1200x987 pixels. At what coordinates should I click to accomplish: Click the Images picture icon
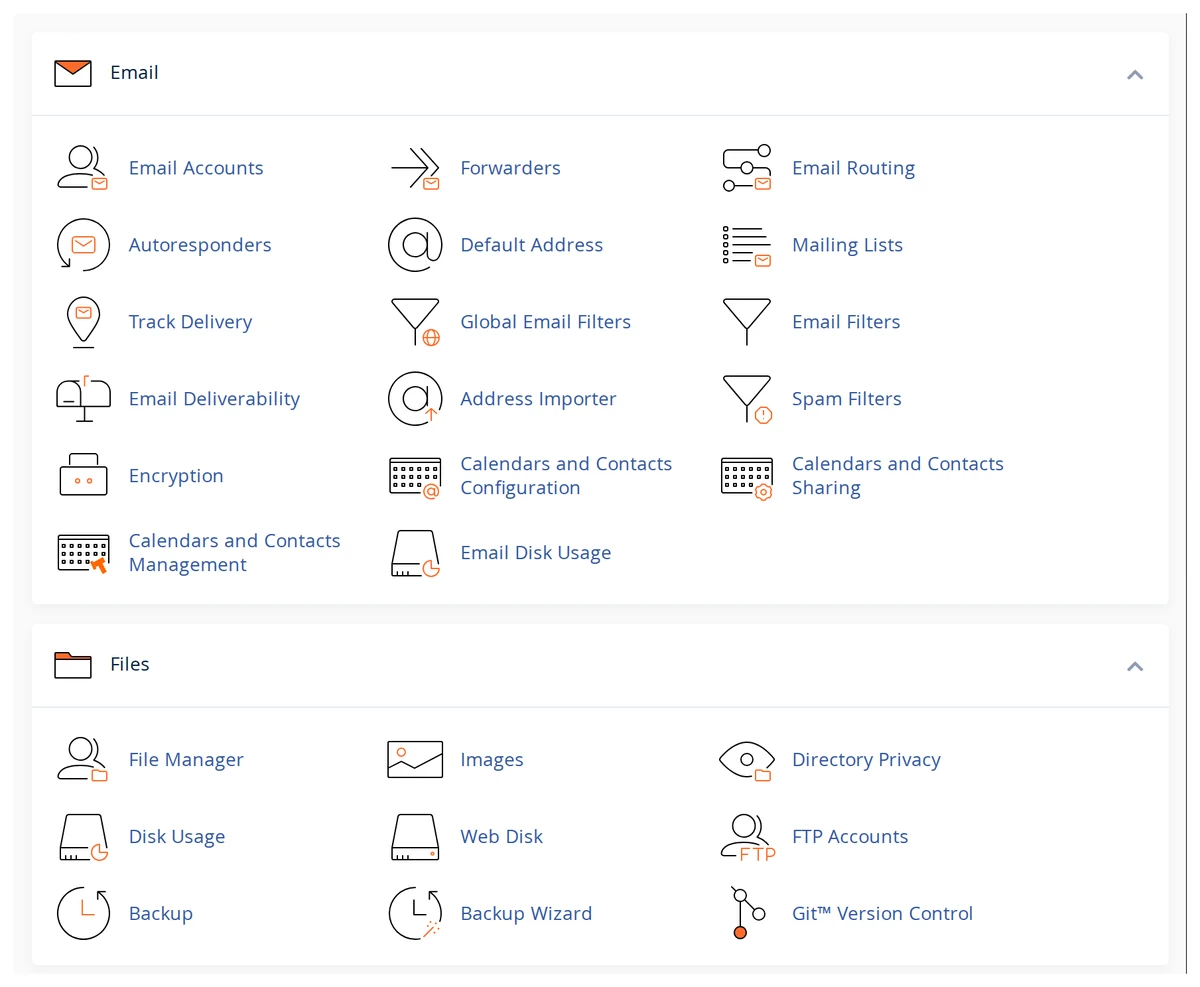pos(415,760)
